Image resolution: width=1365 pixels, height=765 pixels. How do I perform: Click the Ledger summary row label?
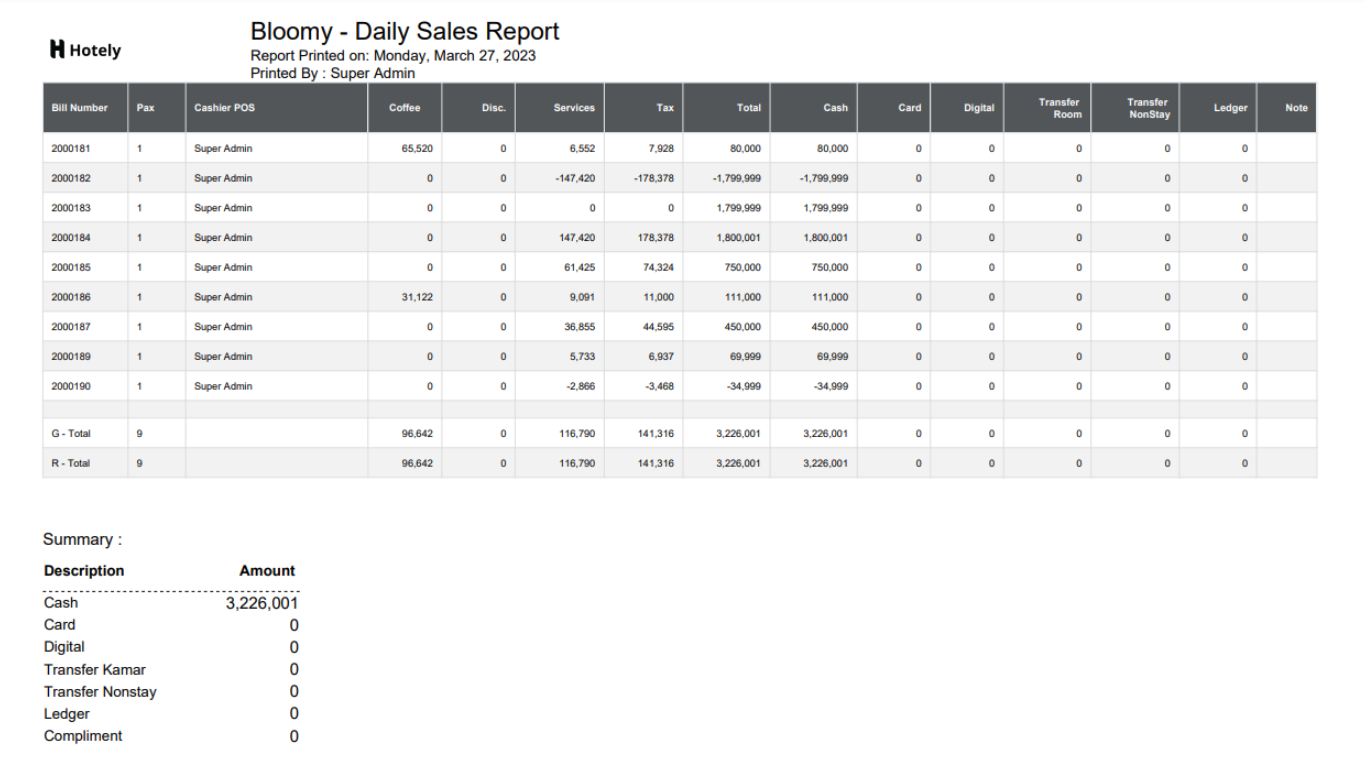(x=67, y=714)
